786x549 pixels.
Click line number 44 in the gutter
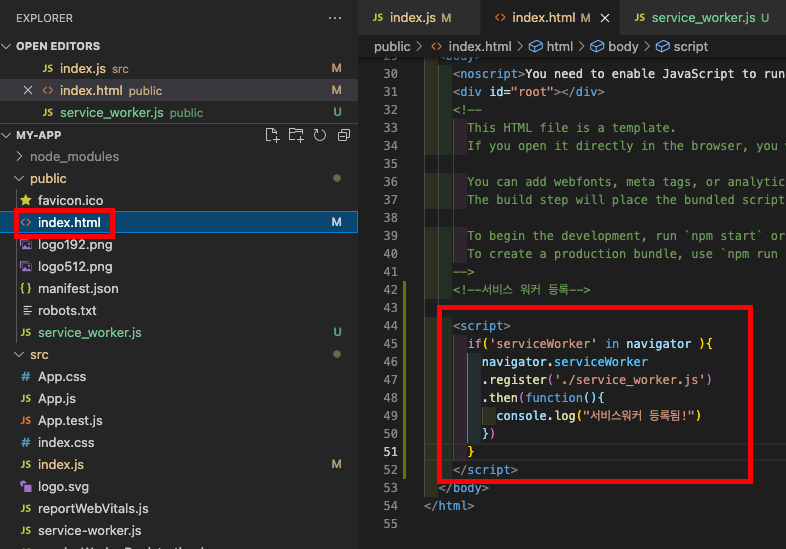(390, 326)
